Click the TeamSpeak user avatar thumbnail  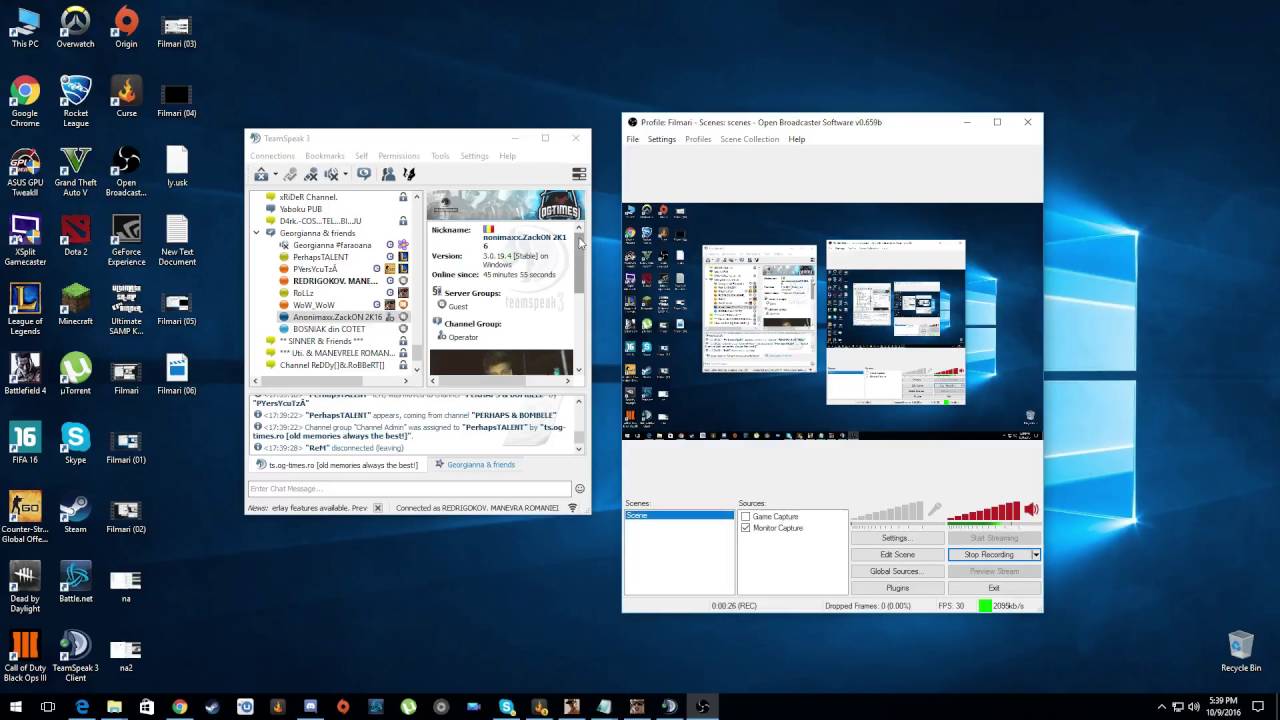501,362
